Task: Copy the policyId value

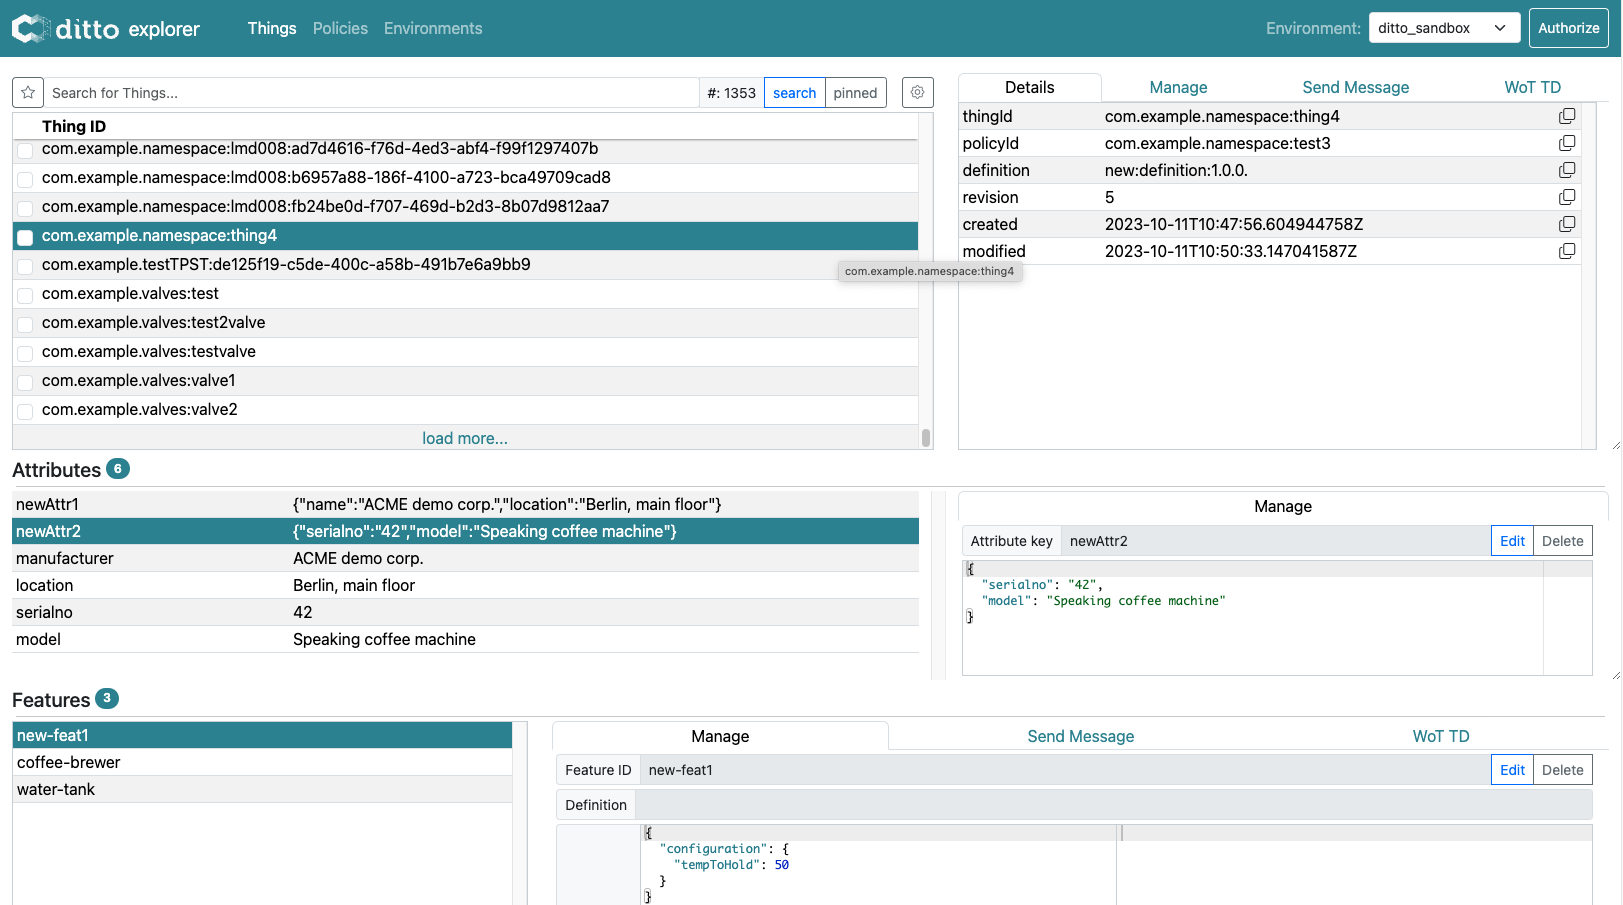Action: click(1566, 143)
